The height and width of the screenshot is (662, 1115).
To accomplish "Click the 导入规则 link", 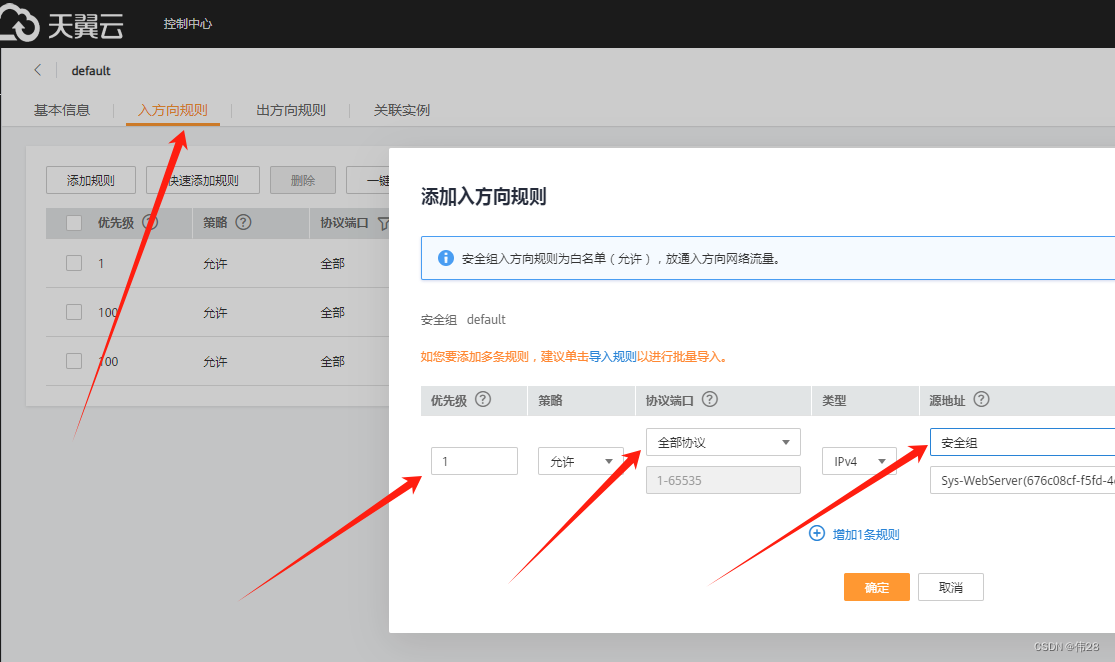I will pyautogui.click(x=612, y=356).
